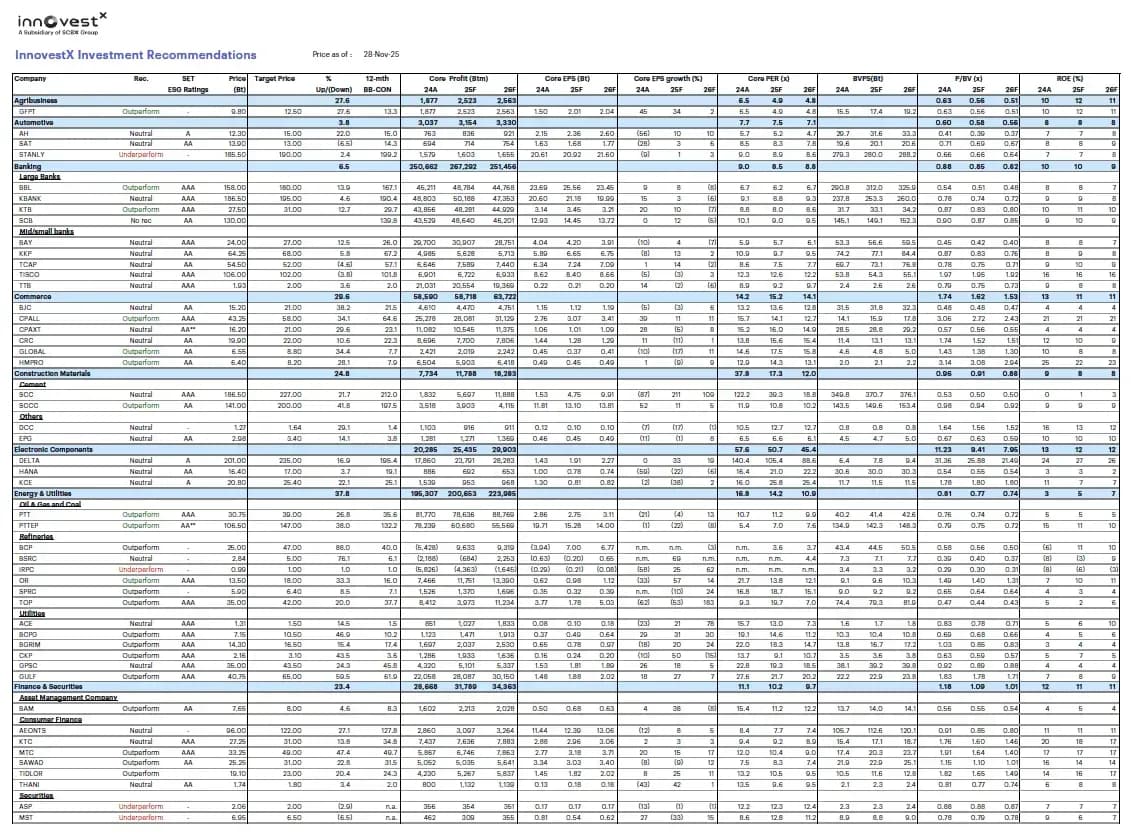1137x836 pixels.
Task: Click the '28-Nov-25' price date
Action: [381, 54]
